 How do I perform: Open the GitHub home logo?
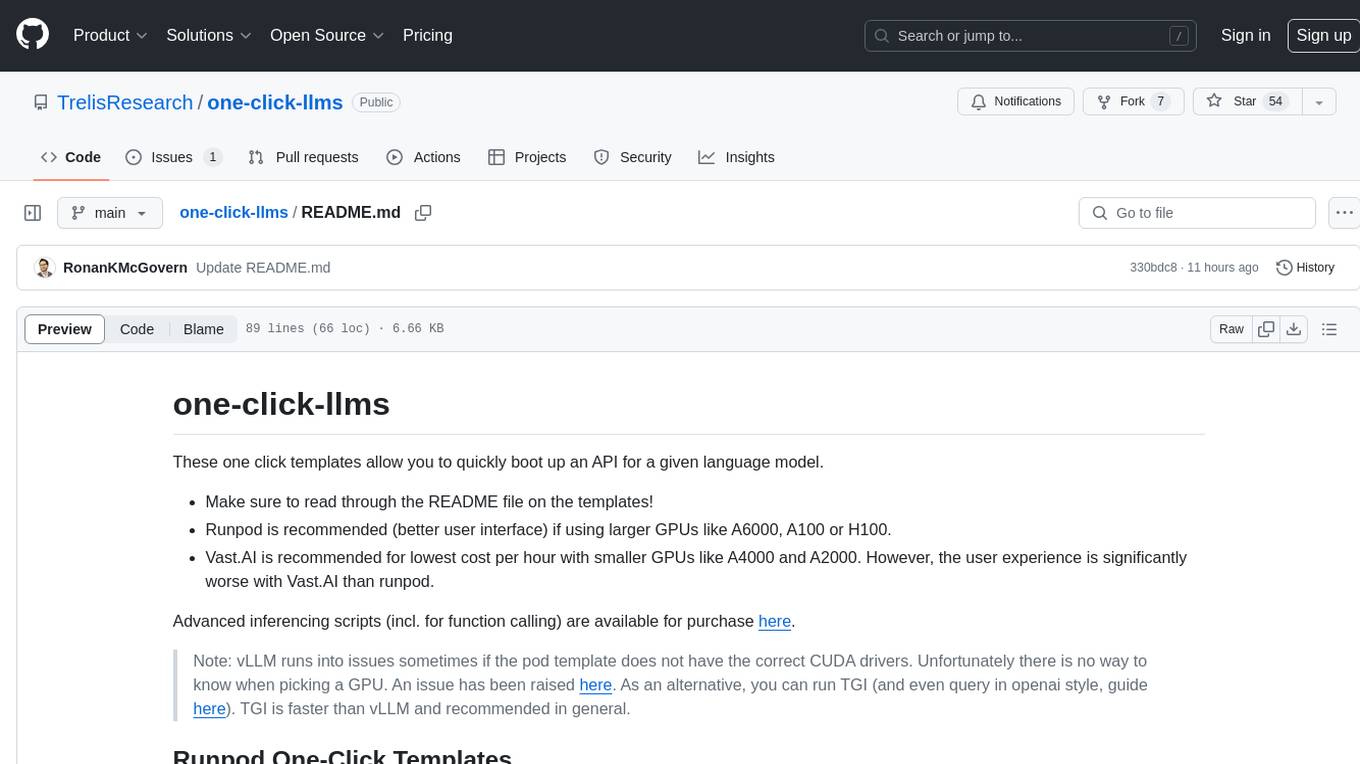[x=33, y=35]
